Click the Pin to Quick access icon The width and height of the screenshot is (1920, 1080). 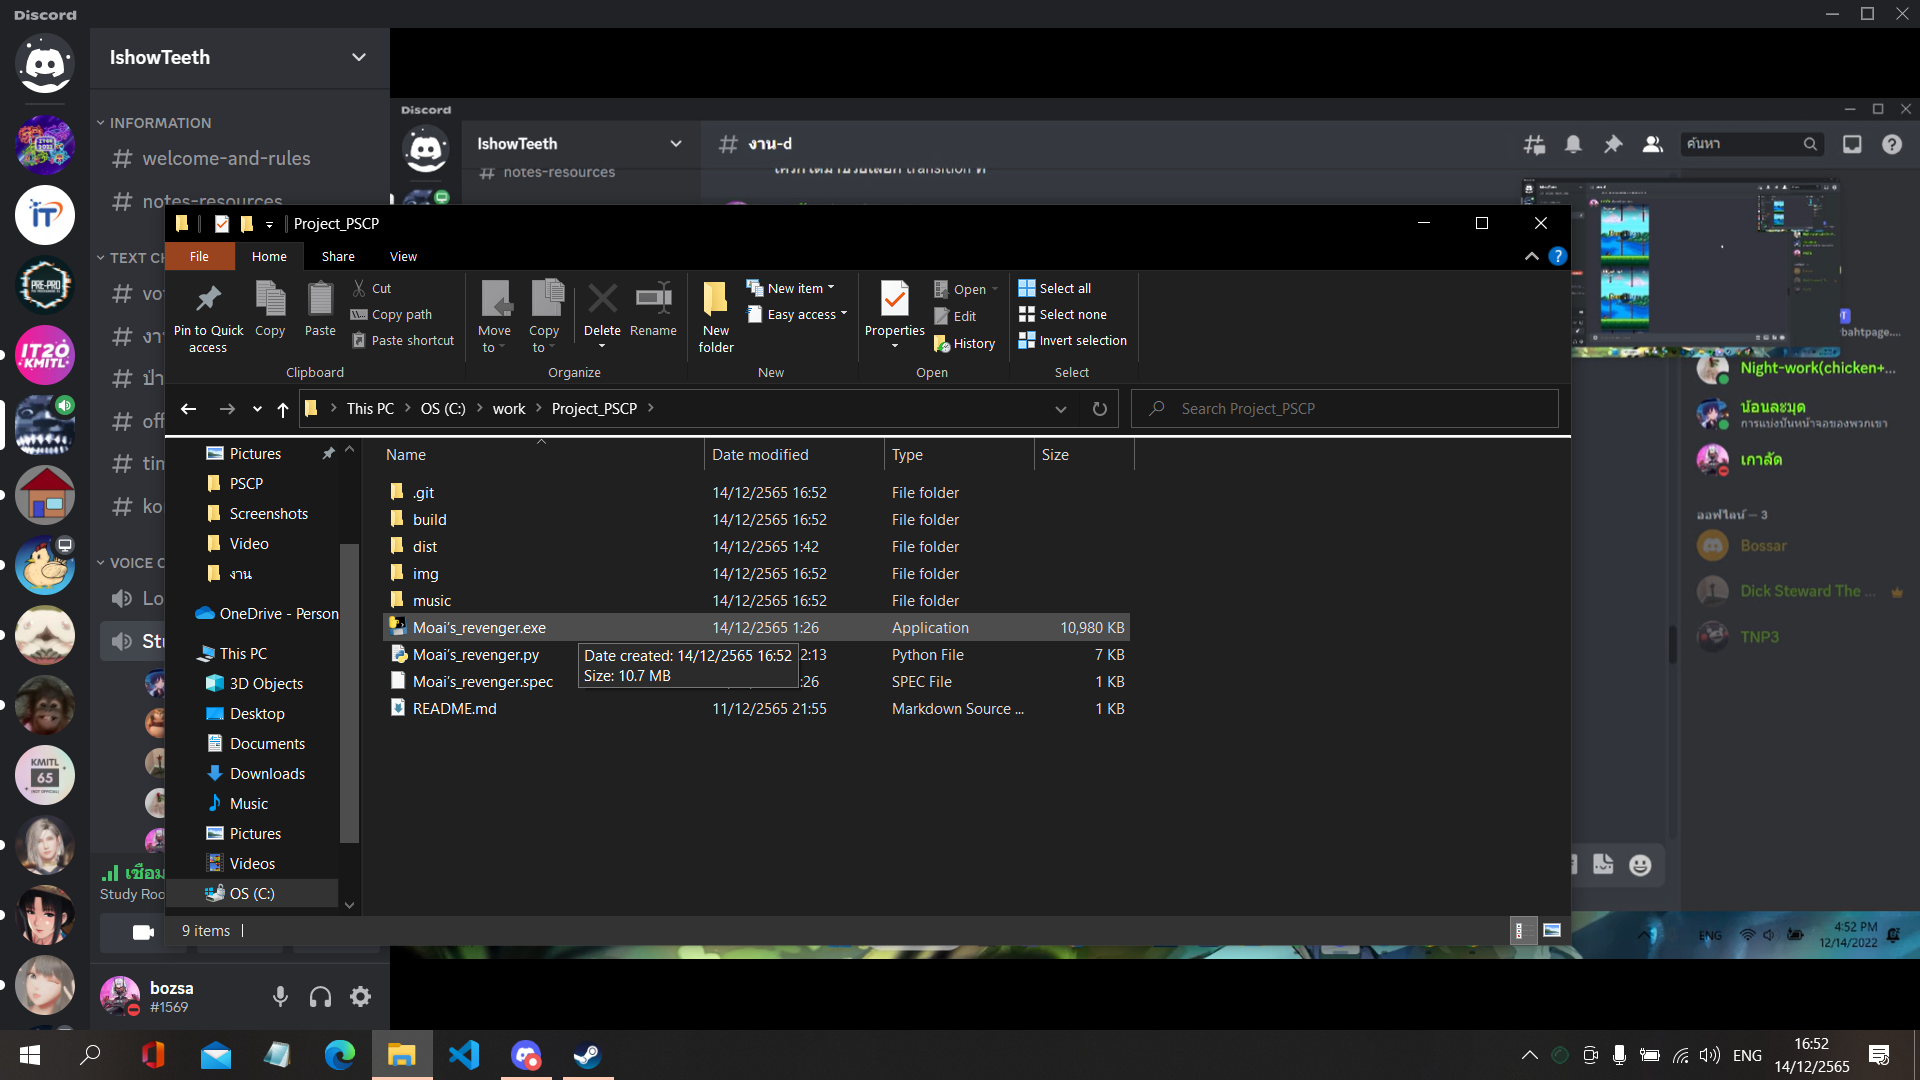coord(208,300)
